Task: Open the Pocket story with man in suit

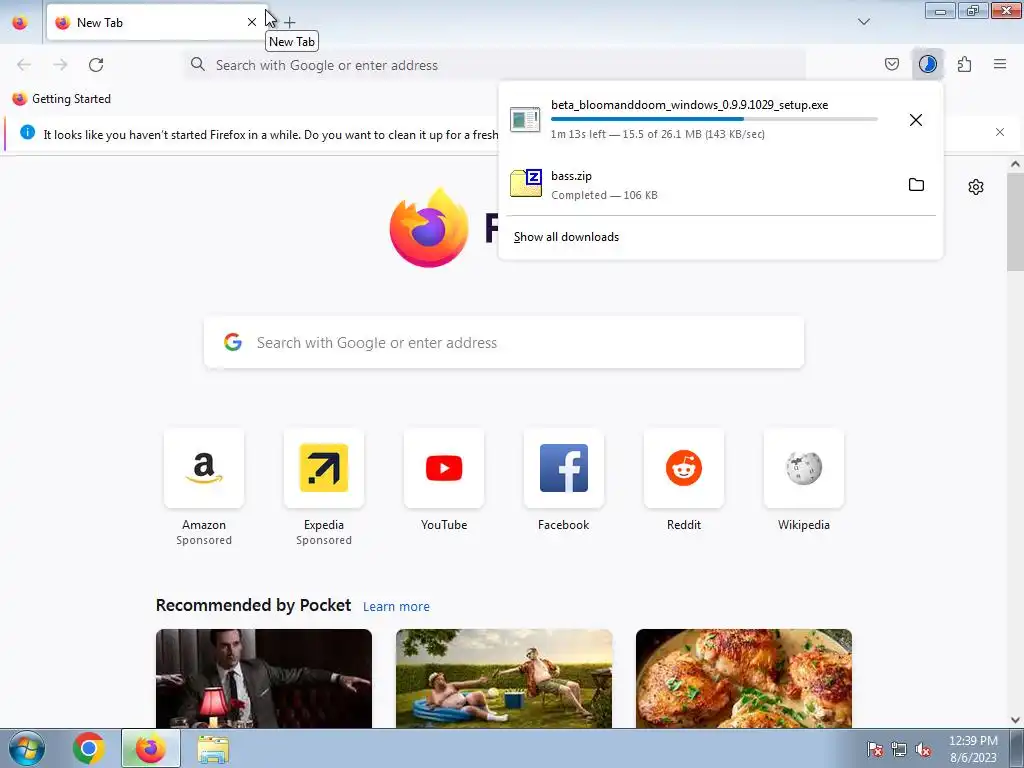Action: 264,678
